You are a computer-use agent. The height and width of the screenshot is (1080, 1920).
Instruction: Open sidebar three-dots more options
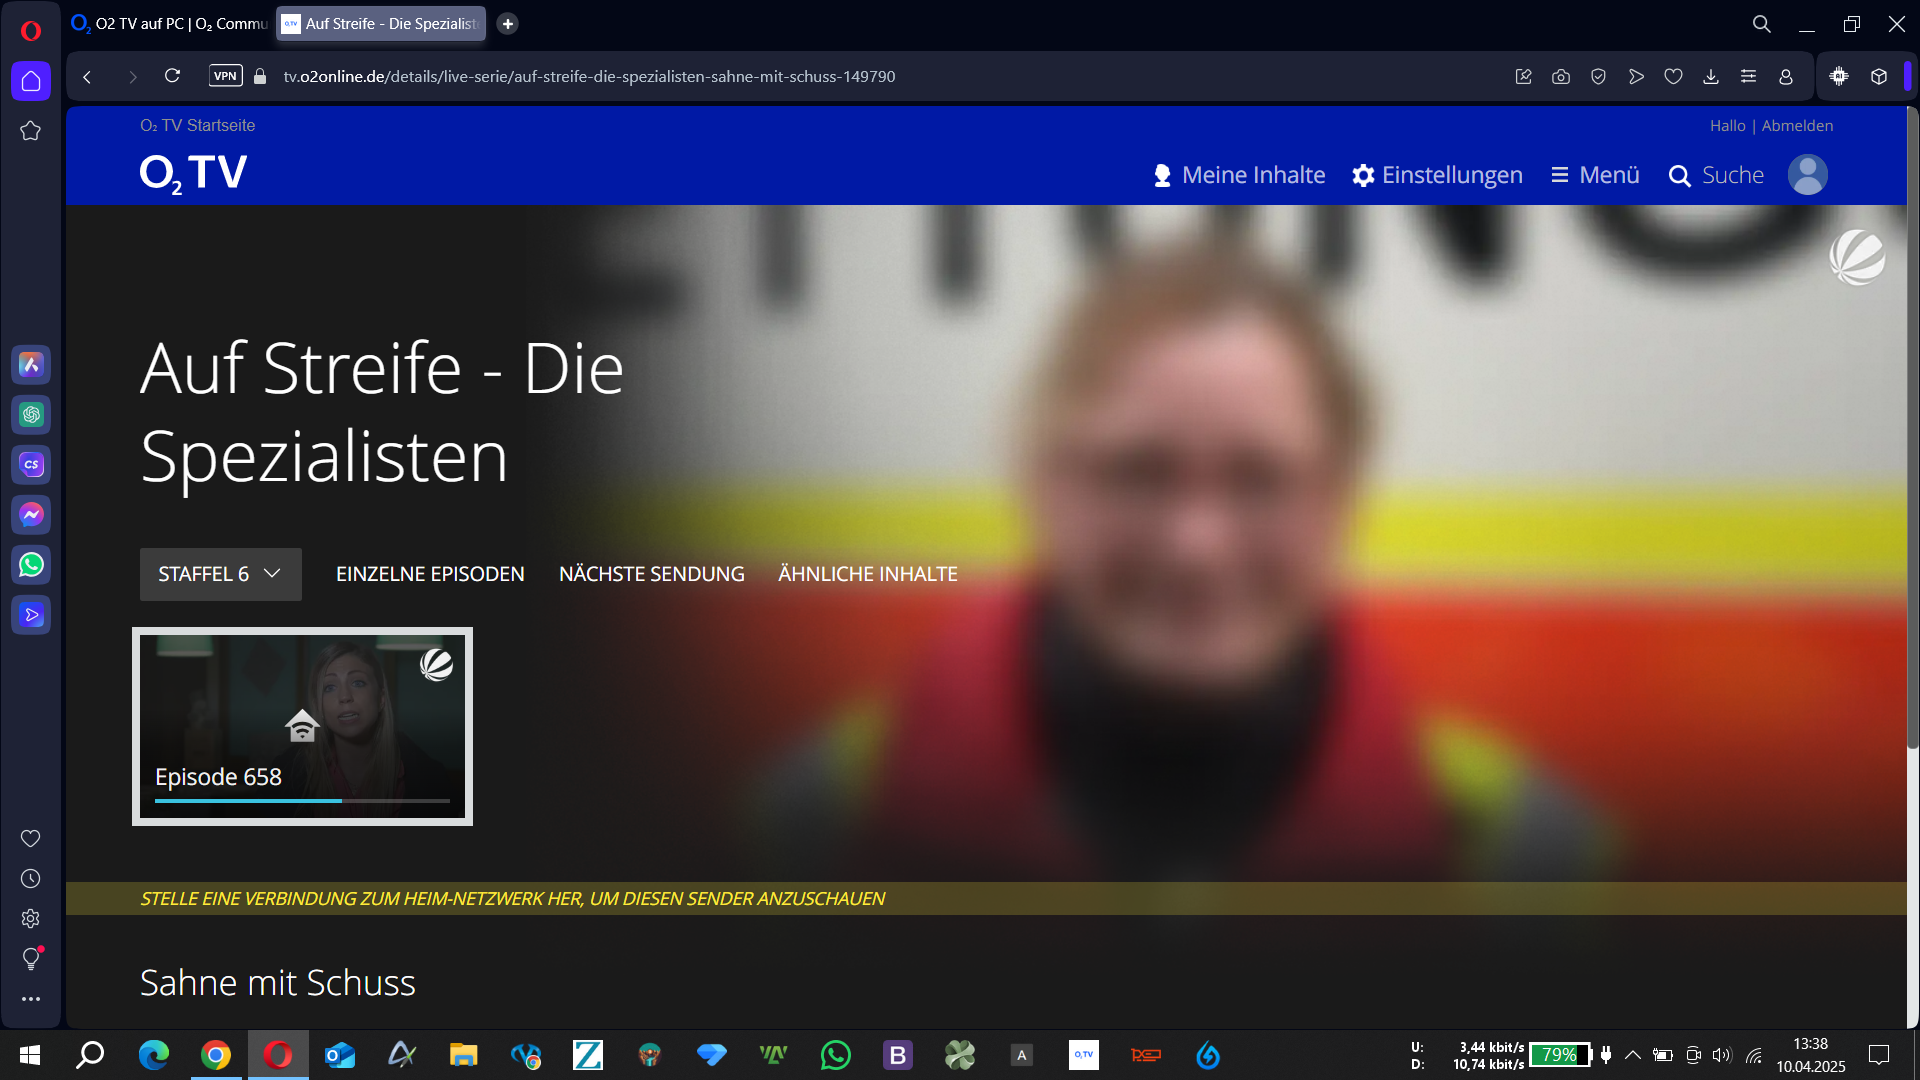pos(31,999)
